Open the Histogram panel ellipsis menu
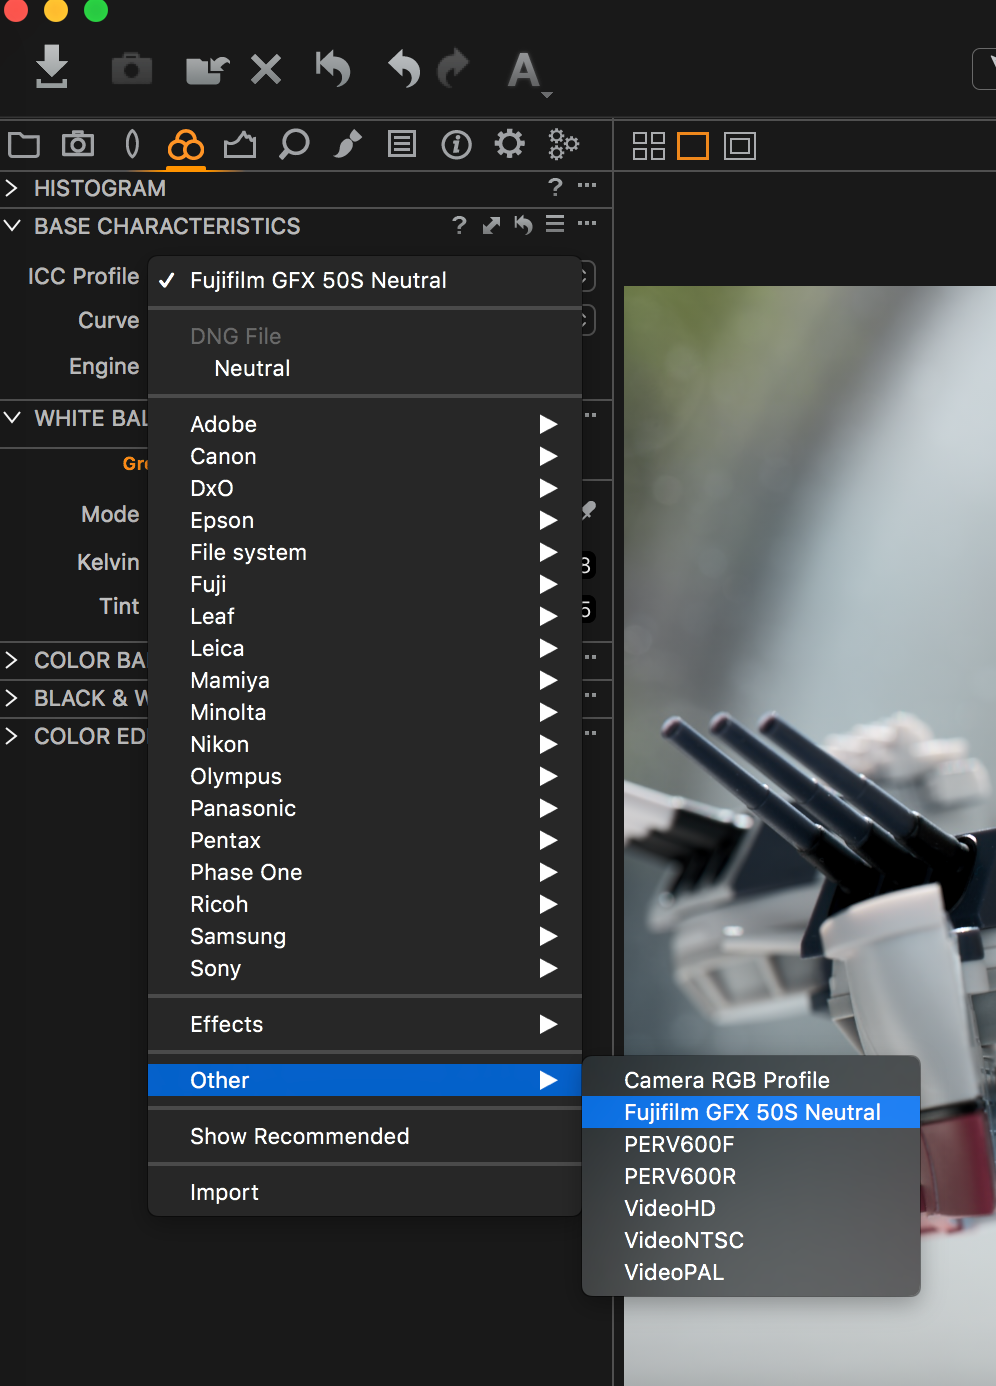 (587, 185)
